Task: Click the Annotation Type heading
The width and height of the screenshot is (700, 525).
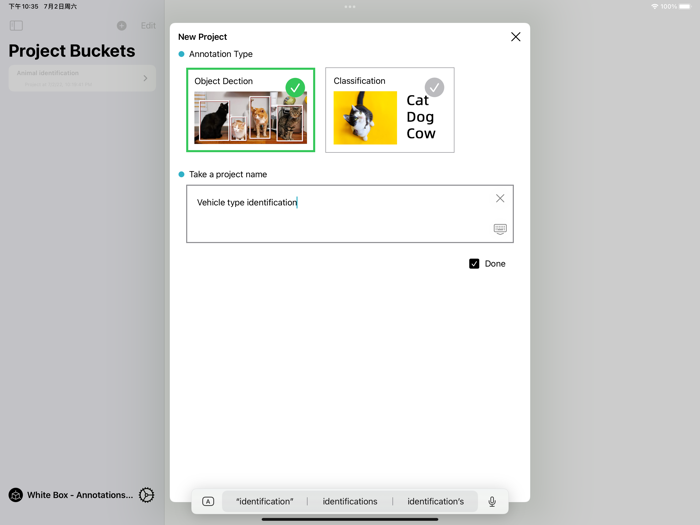Action: (221, 54)
